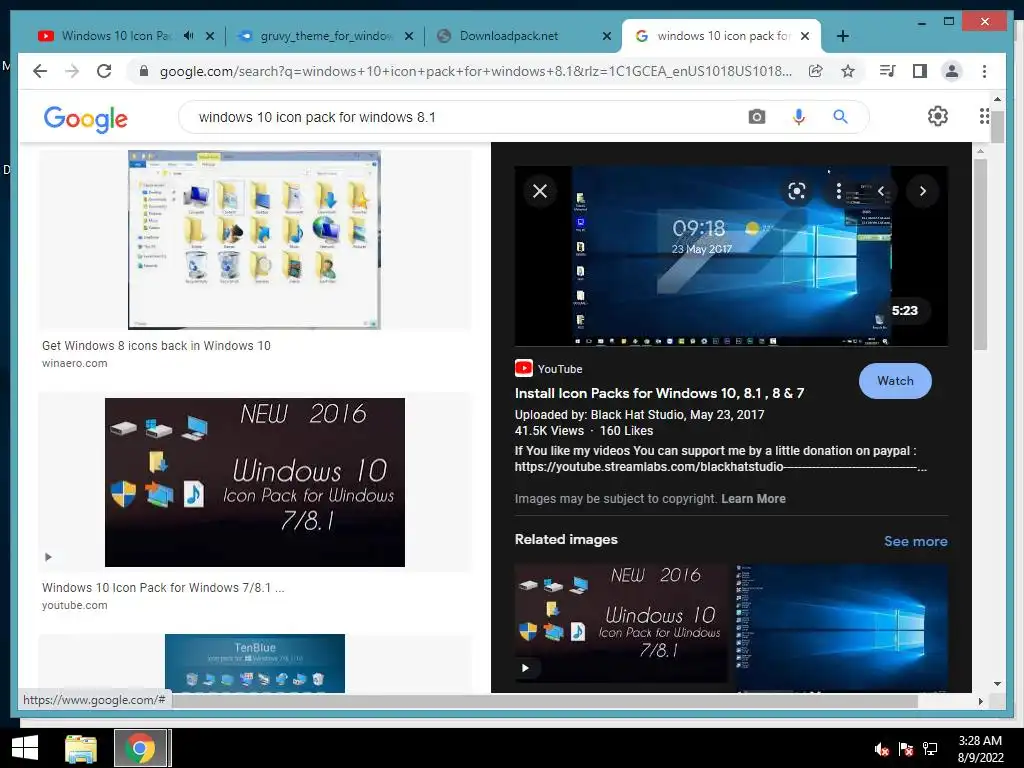The image size is (1024, 768).
Task: Open a new browser tab
Action: click(x=843, y=36)
